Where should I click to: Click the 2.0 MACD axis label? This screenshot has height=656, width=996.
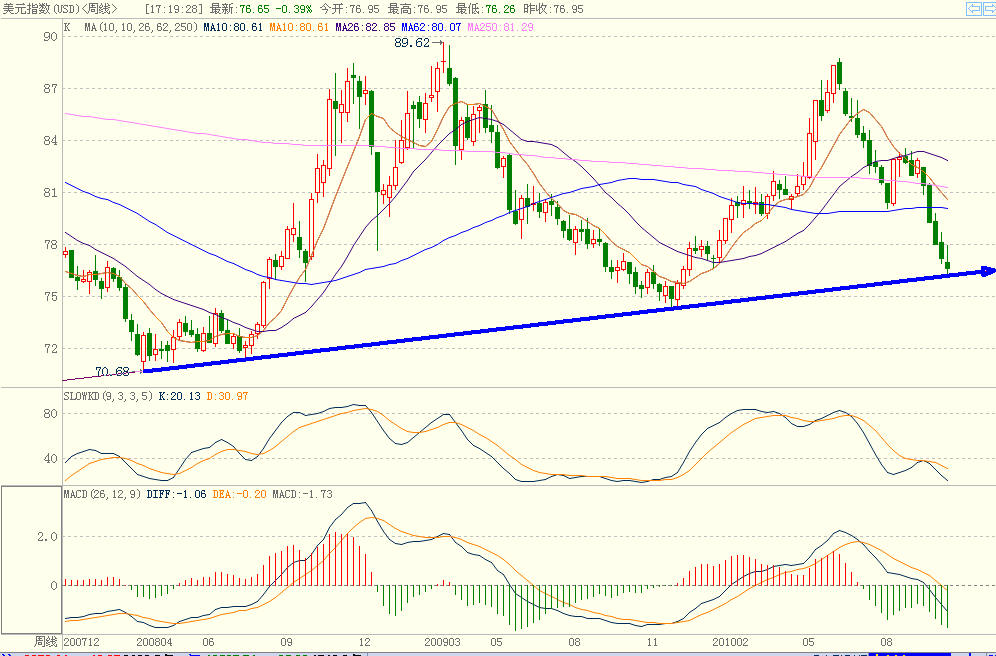click(47, 537)
